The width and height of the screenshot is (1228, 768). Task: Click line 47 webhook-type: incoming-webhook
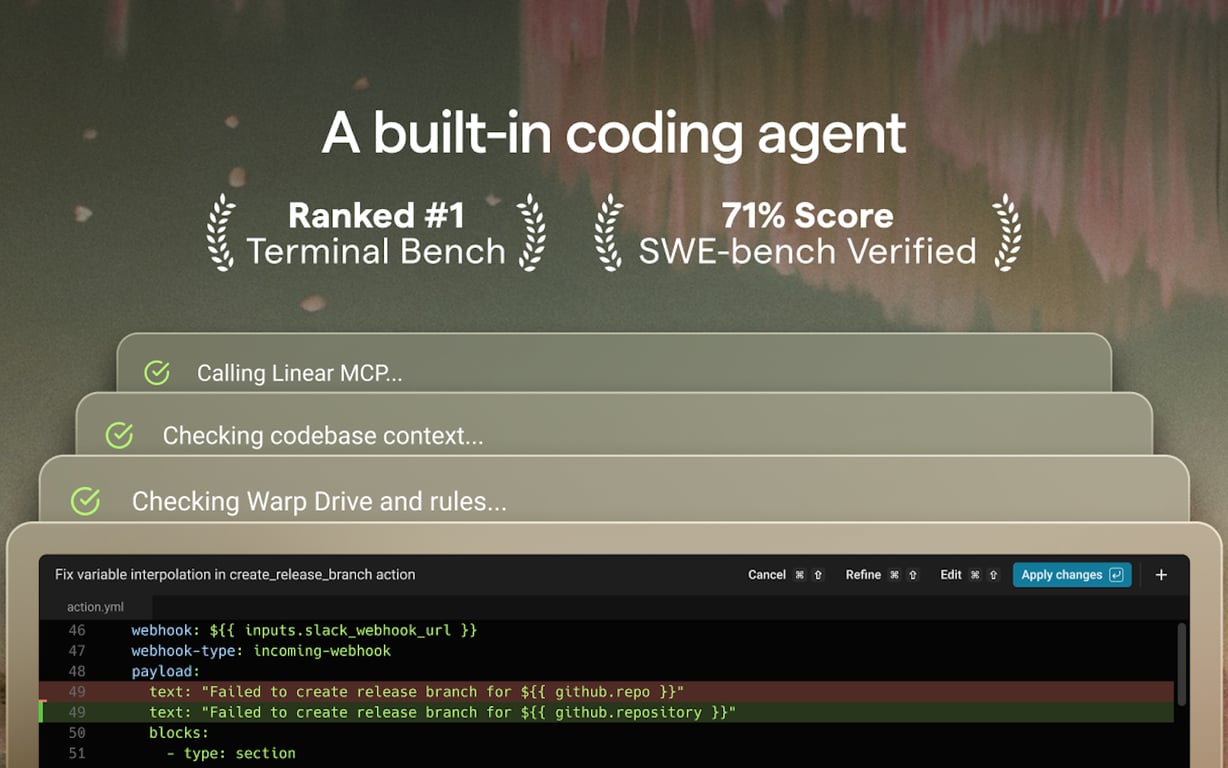pyautogui.click(x=261, y=651)
